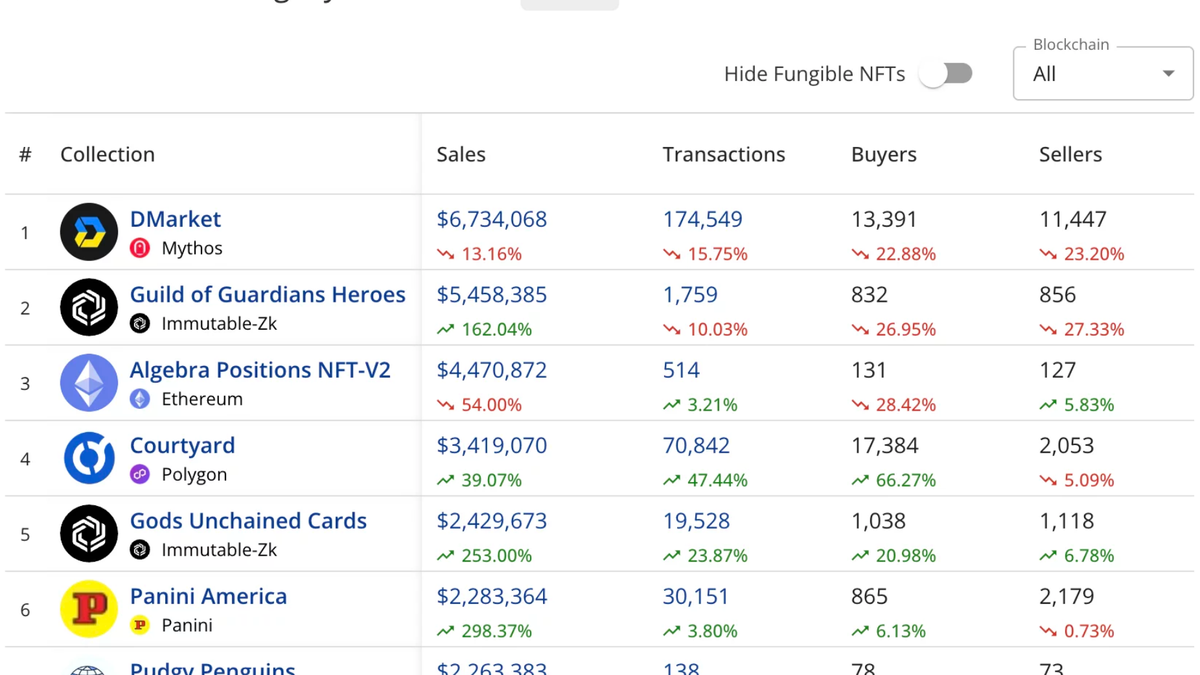Viewport: 1200px width, 675px height.
Task: Open the Blockchain dropdown menu
Action: (x=1102, y=74)
